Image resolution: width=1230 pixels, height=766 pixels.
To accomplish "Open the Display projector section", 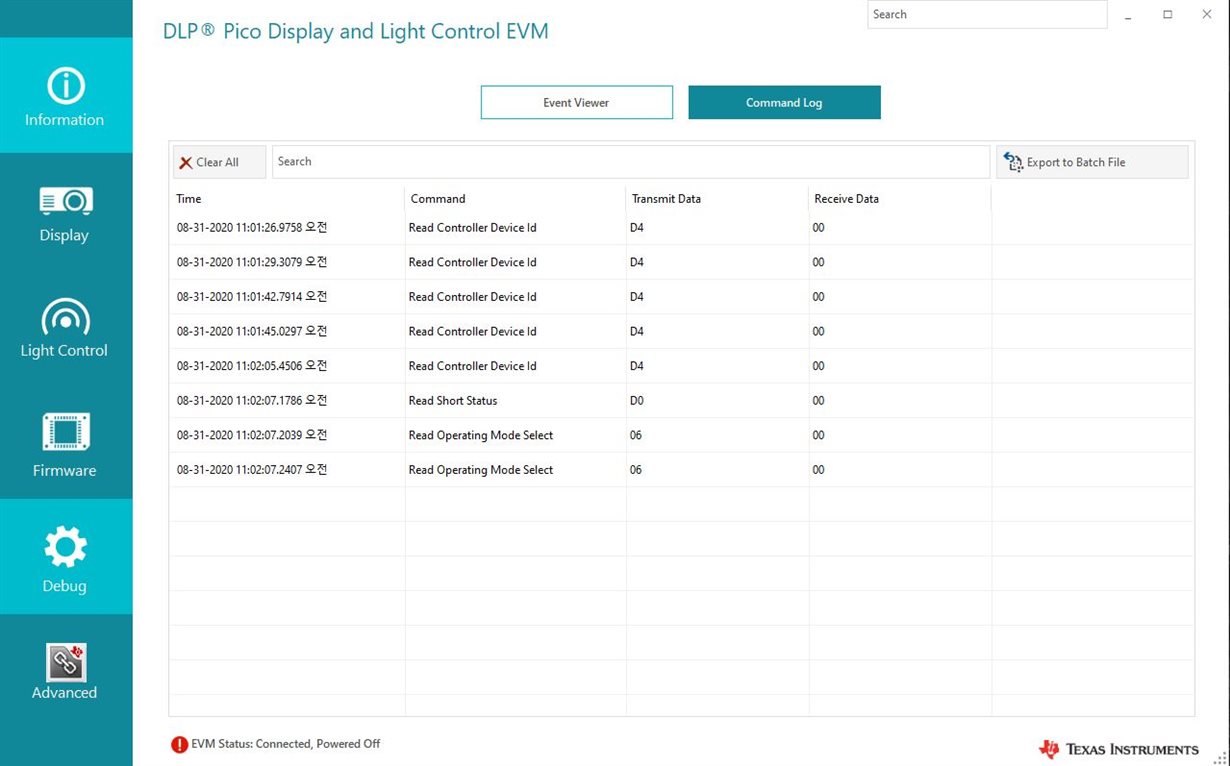I will pos(66,212).
